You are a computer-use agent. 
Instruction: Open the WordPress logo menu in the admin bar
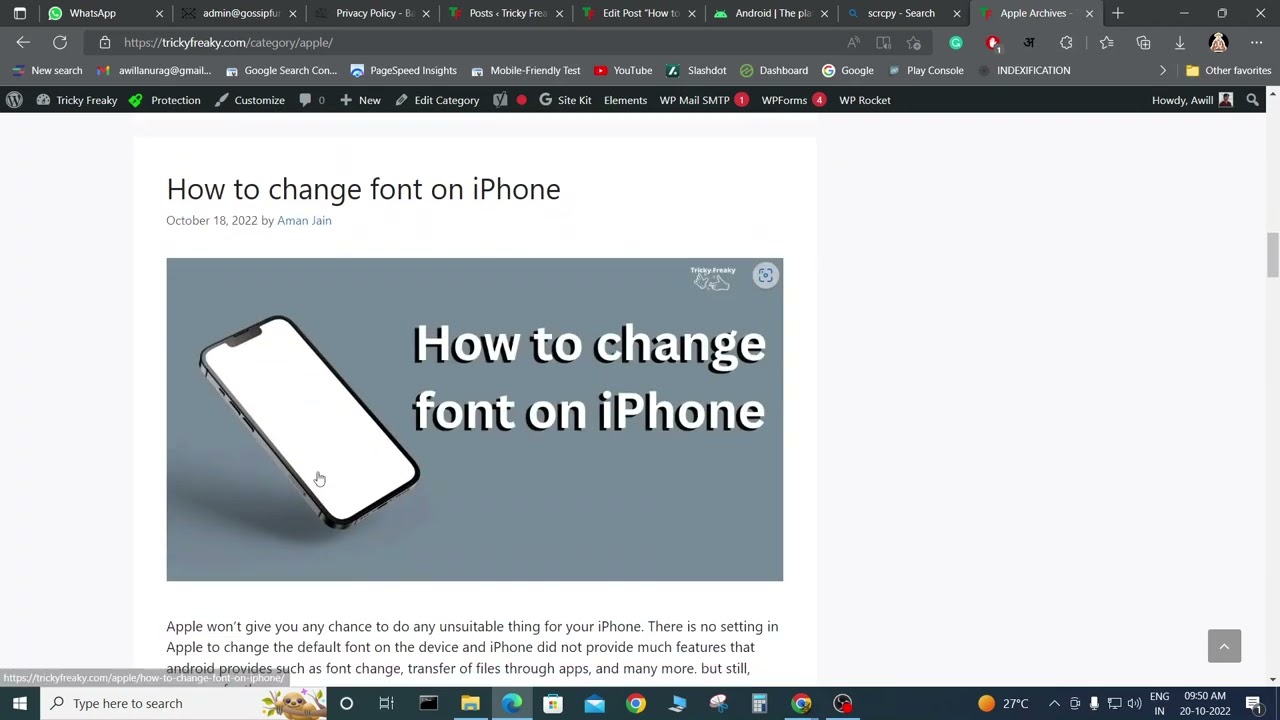[x=14, y=100]
